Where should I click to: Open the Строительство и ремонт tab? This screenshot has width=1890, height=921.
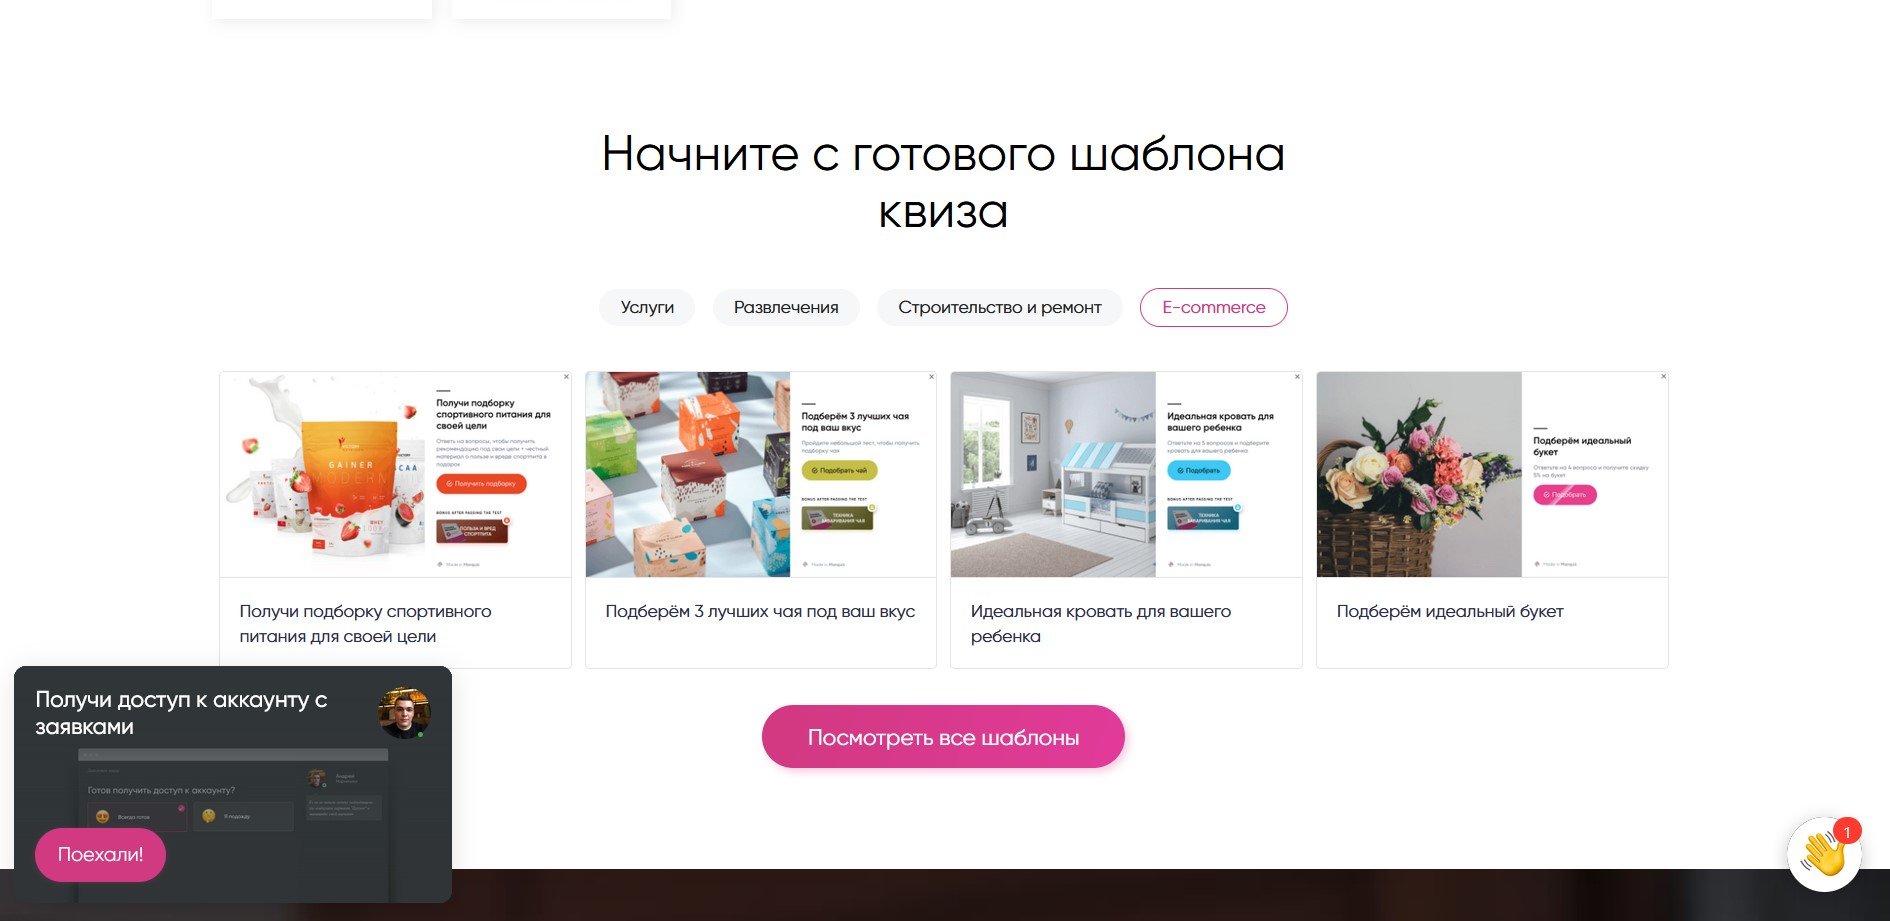[x=999, y=307]
